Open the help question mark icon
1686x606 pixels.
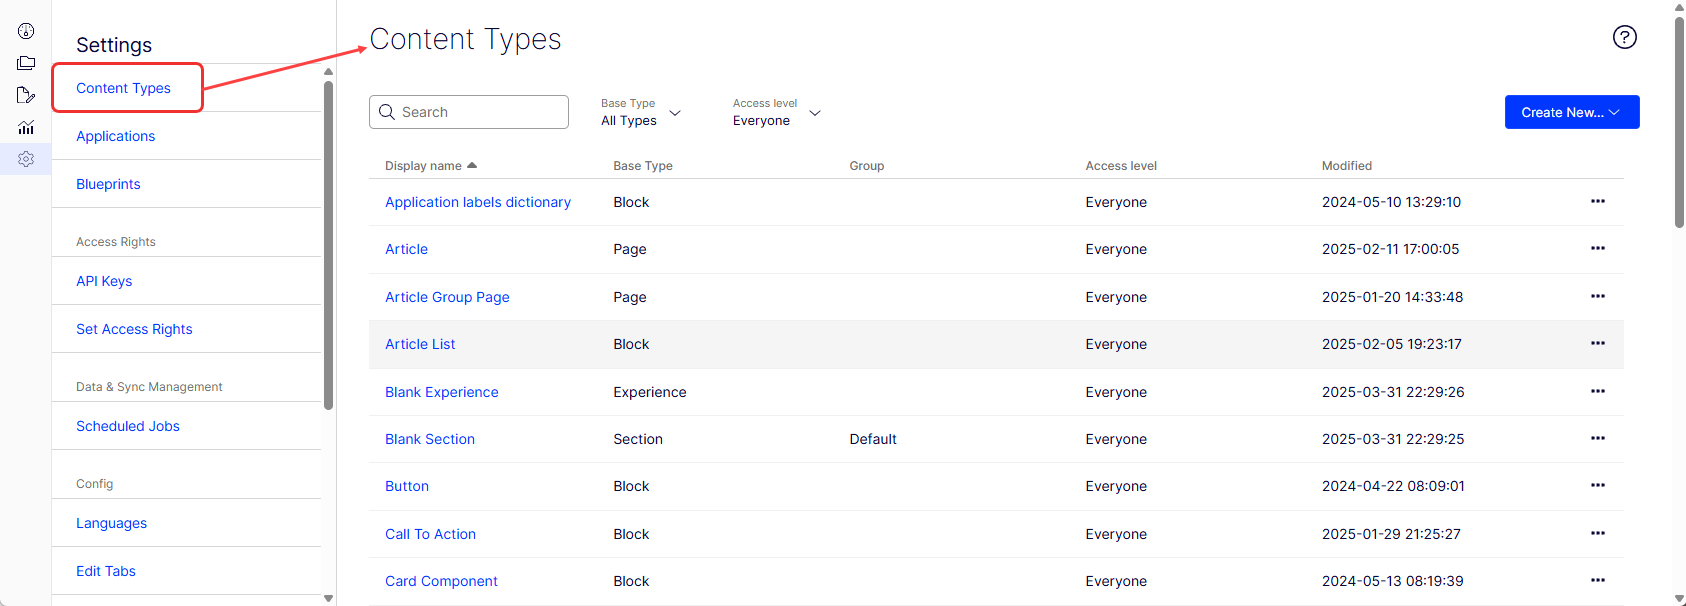(x=1625, y=37)
